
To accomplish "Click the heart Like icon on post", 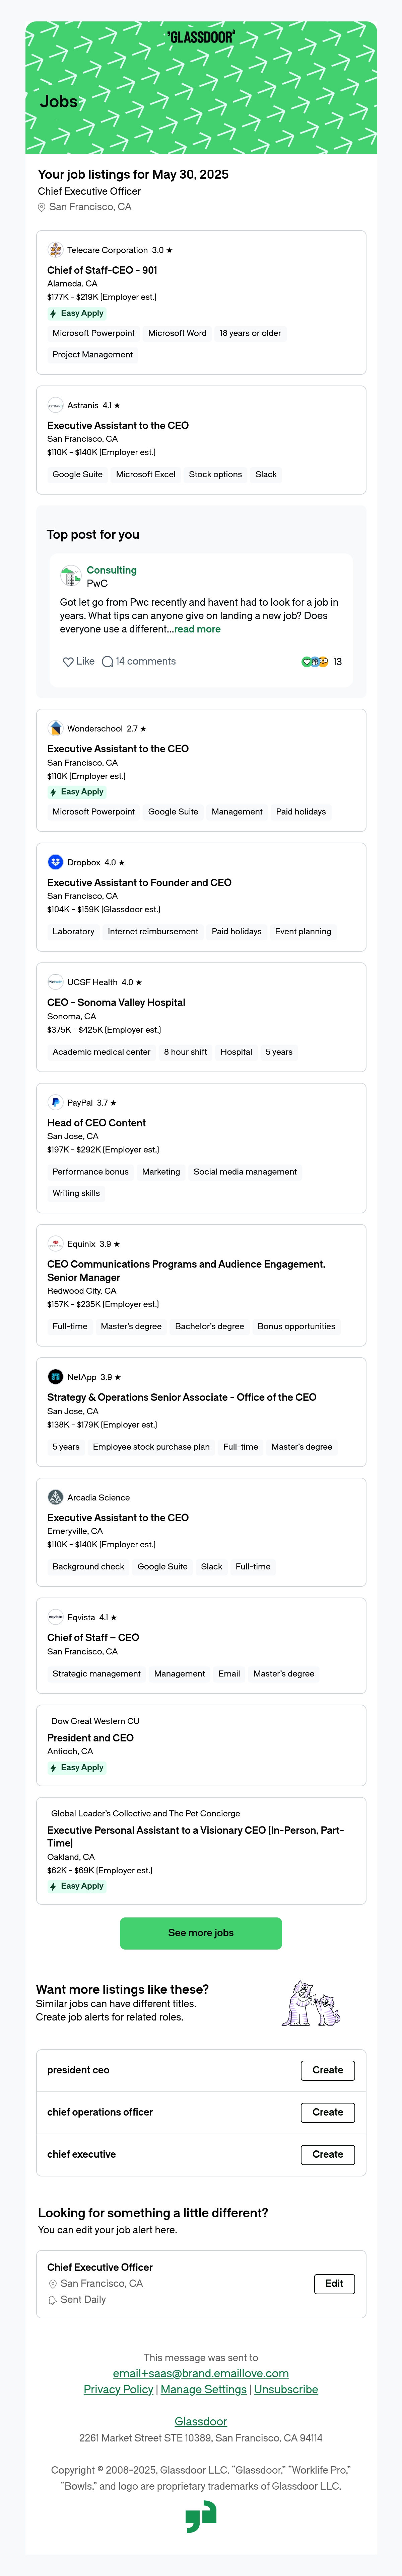I will click(x=68, y=662).
